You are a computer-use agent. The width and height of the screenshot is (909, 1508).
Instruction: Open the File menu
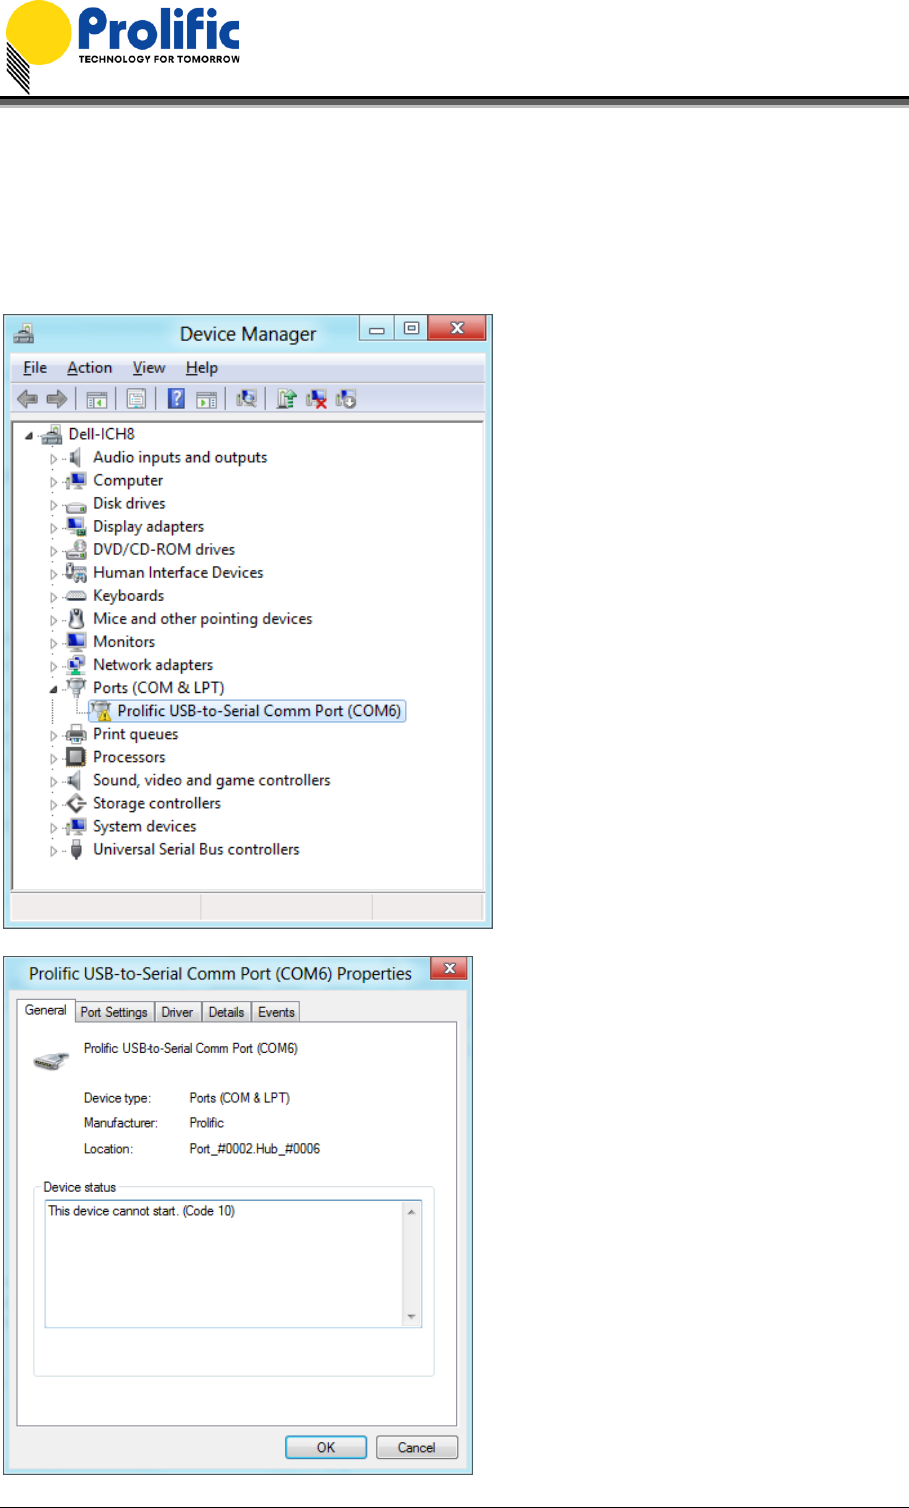35,368
